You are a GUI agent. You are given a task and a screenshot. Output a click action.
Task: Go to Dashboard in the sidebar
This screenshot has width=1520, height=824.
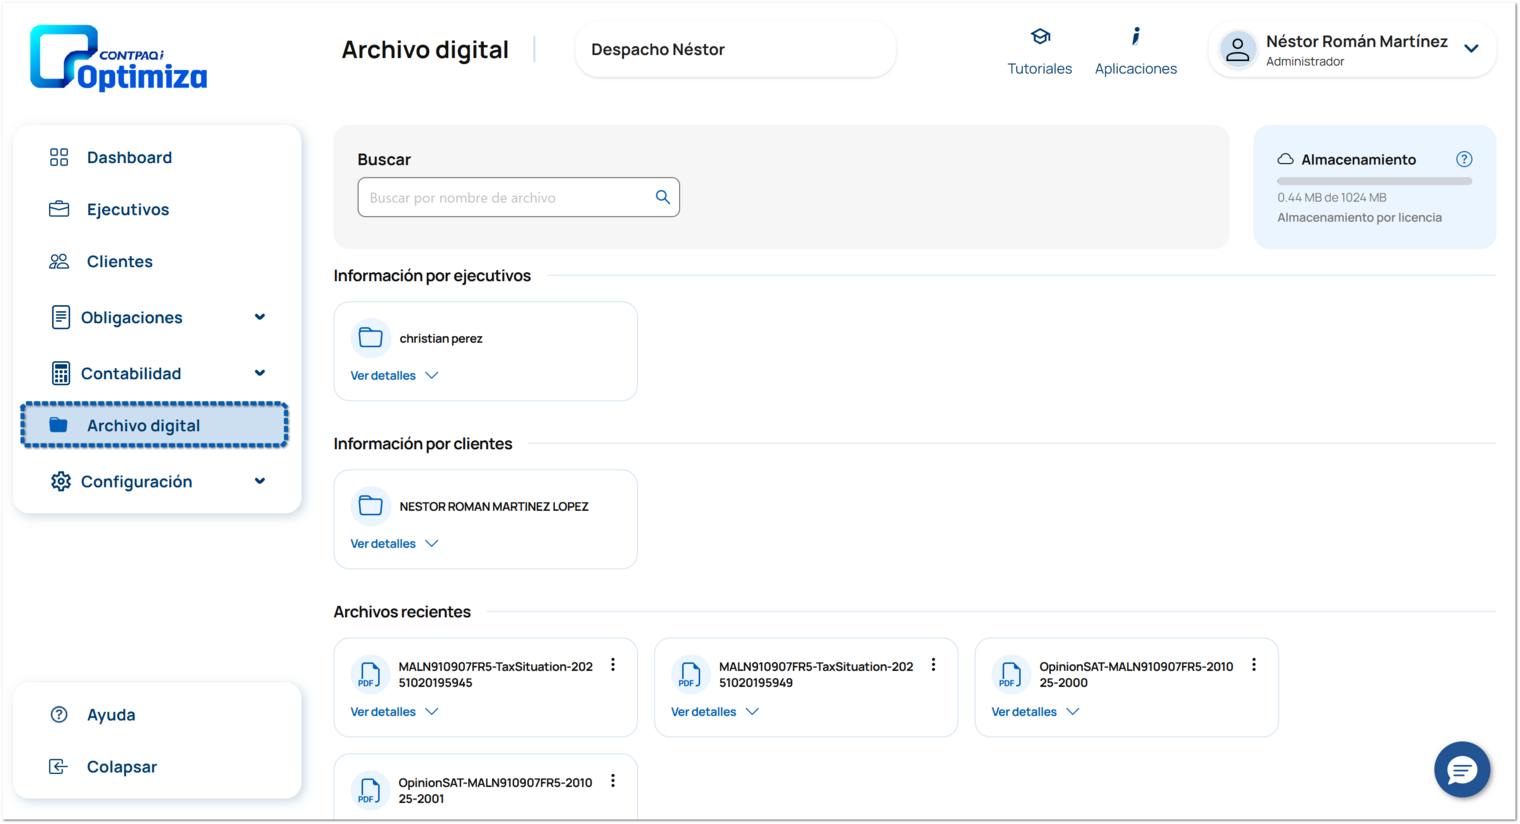(x=129, y=157)
